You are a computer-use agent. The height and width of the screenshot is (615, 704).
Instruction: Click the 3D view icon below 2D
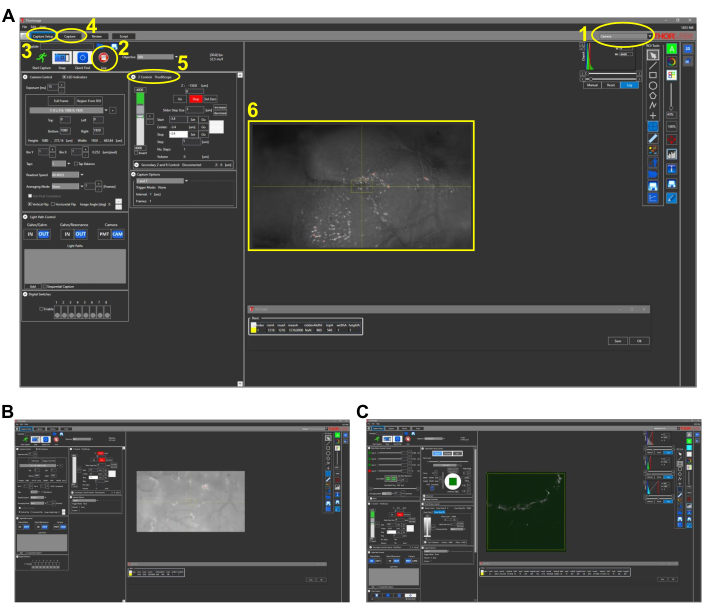point(688,62)
